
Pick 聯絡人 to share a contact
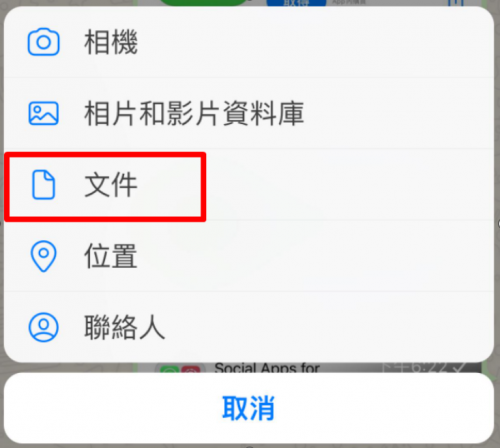[x=125, y=327]
